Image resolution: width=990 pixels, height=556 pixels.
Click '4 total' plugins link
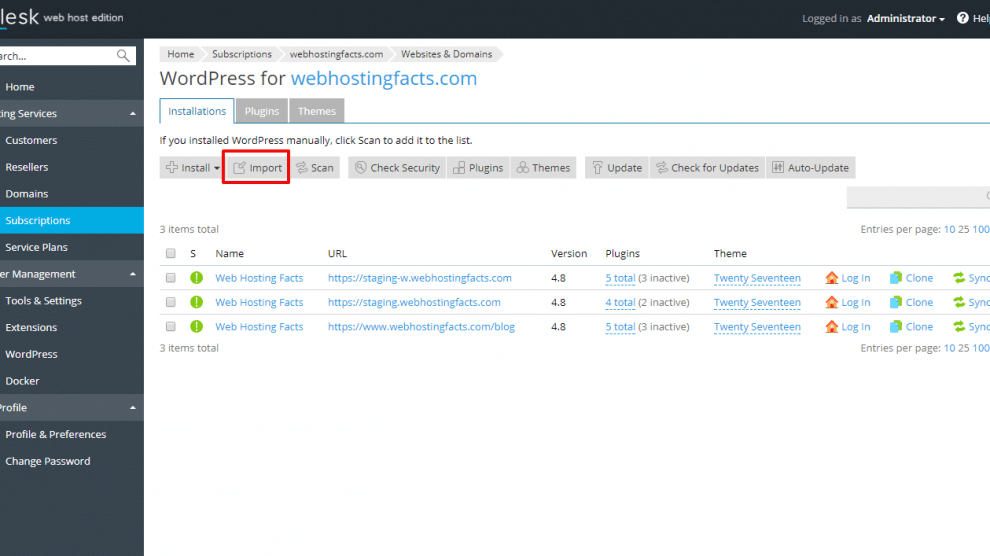(620, 302)
